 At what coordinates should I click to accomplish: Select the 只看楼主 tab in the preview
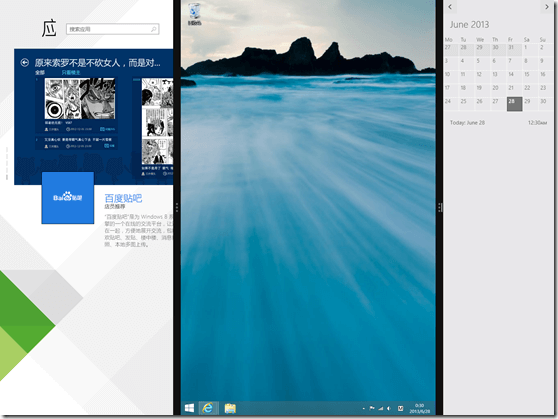tap(71, 72)
